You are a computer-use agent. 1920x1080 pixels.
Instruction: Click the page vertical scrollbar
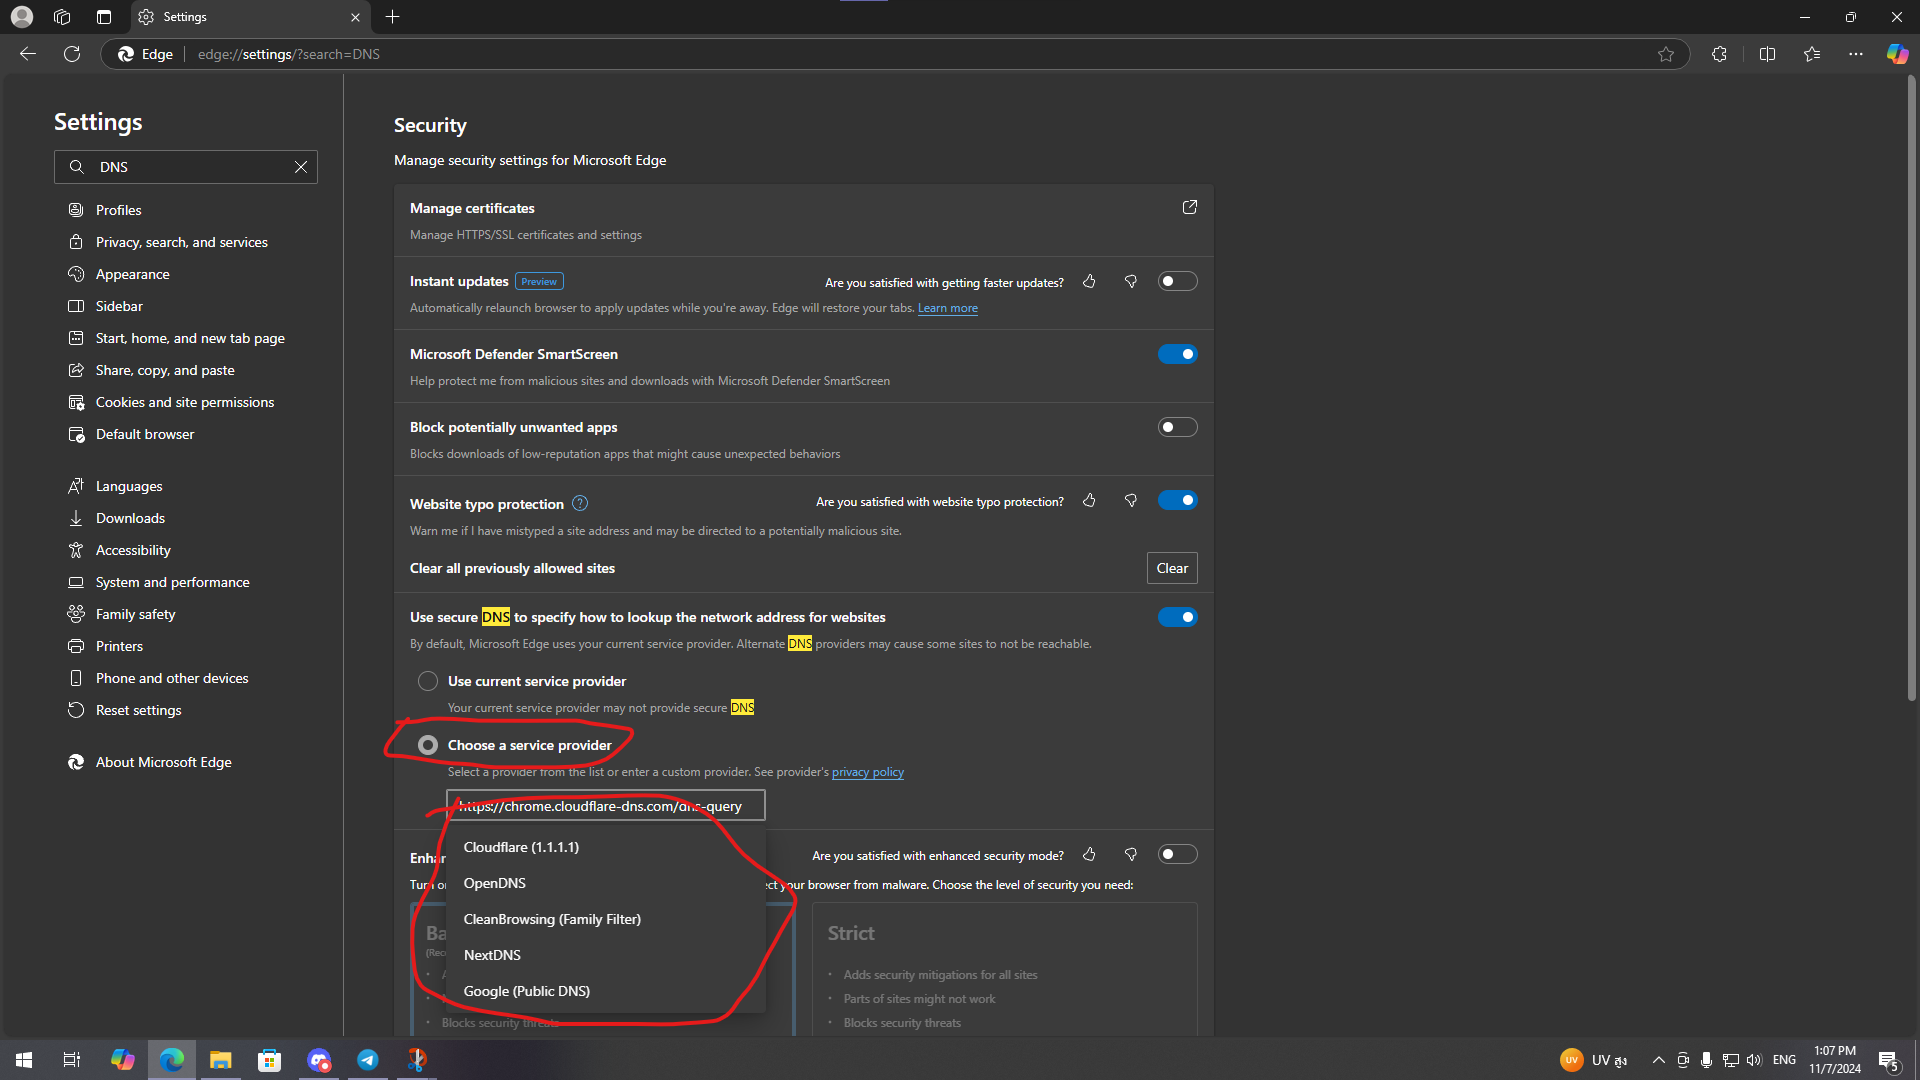pos(1912,390)
